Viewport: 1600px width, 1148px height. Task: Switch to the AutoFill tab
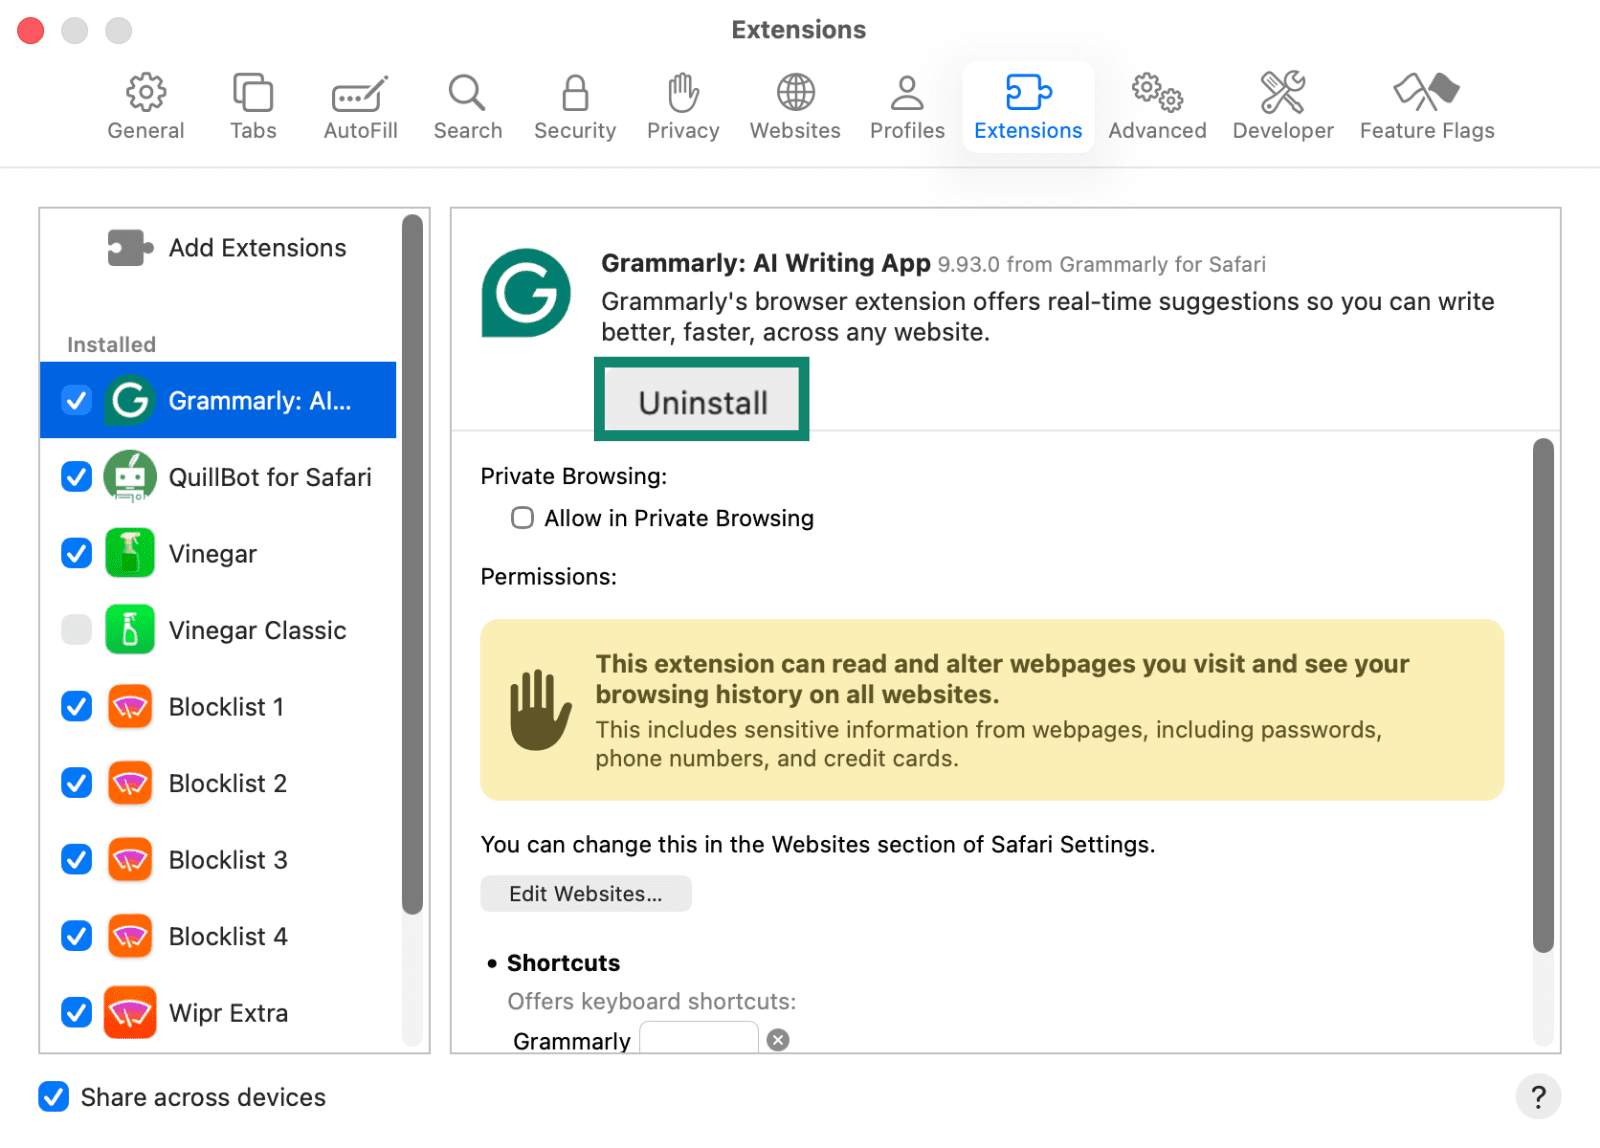coord(359,95)
